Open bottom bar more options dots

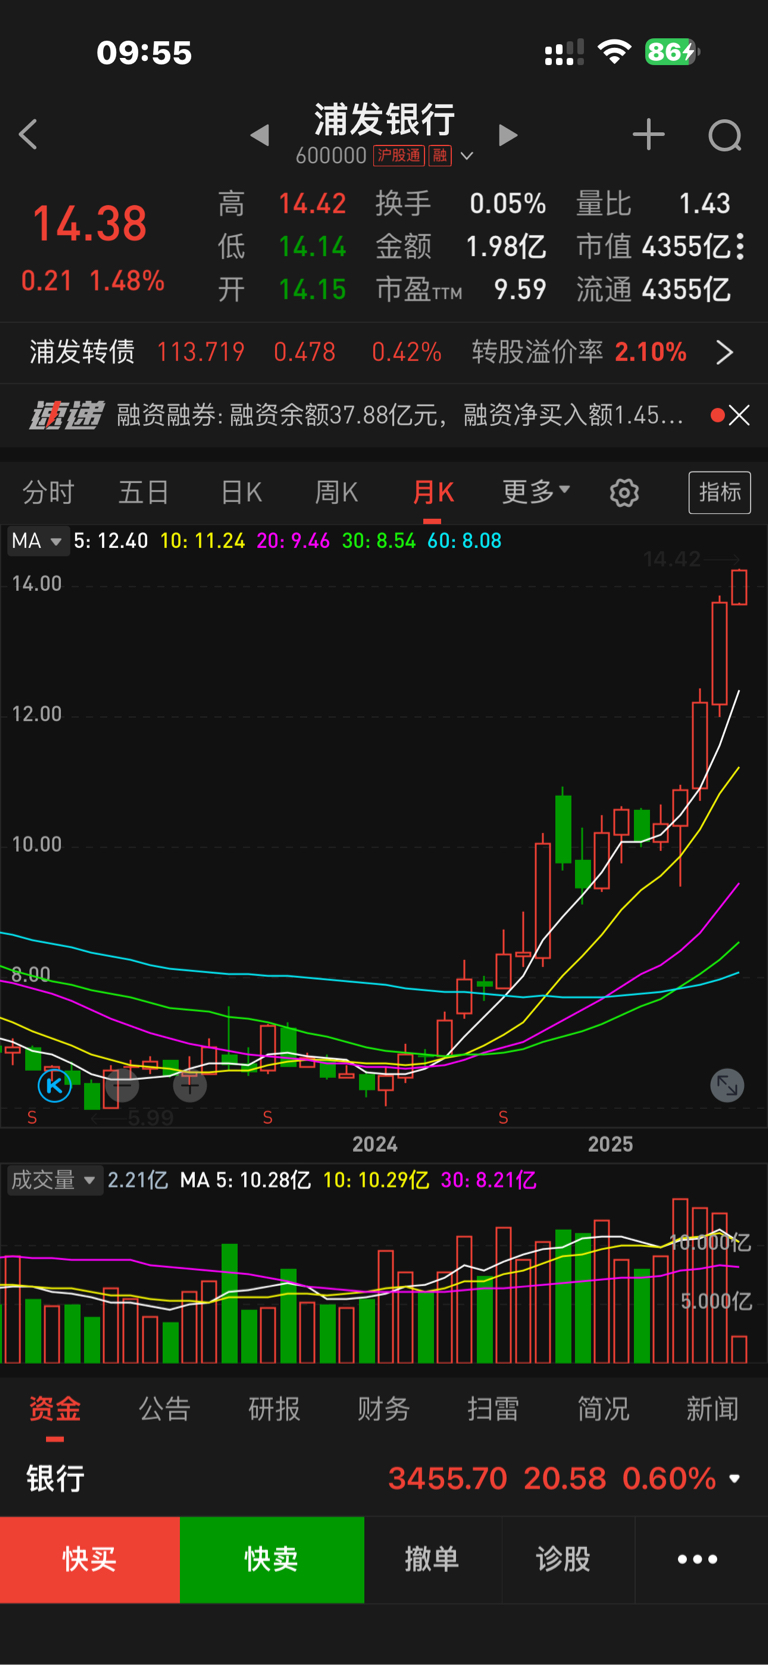pos(698,1559)
